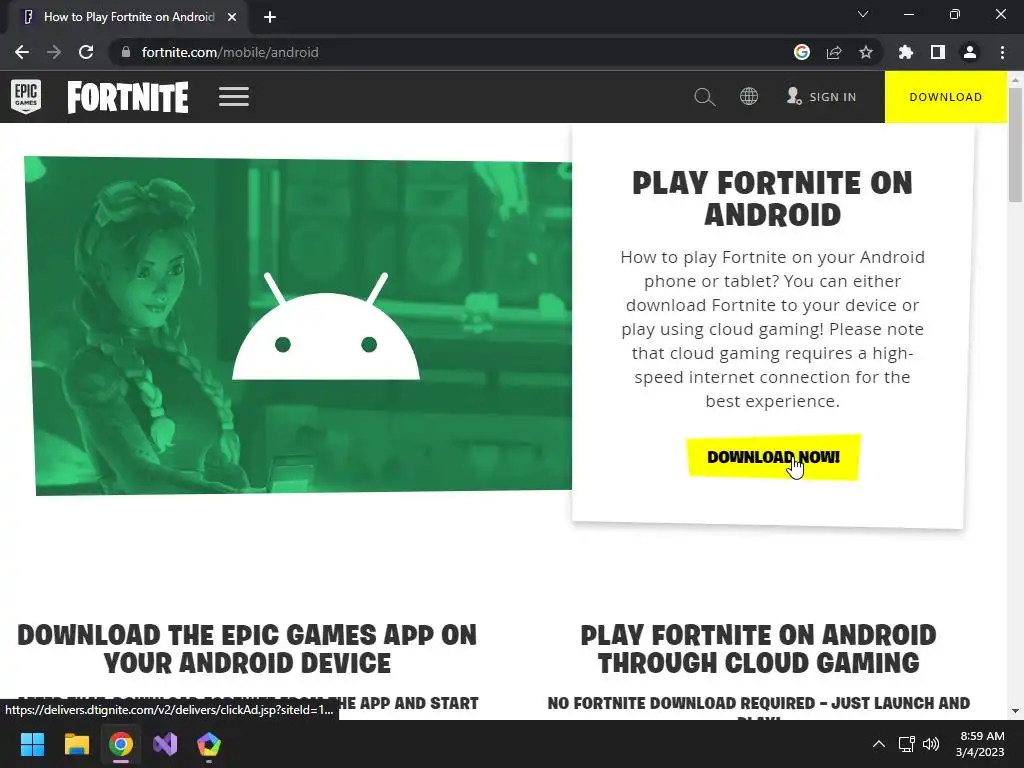Image resolution: width=1024 pixels, height=768 pixels.
Task: Click the address bar URL field
Action: pos(451,52)
